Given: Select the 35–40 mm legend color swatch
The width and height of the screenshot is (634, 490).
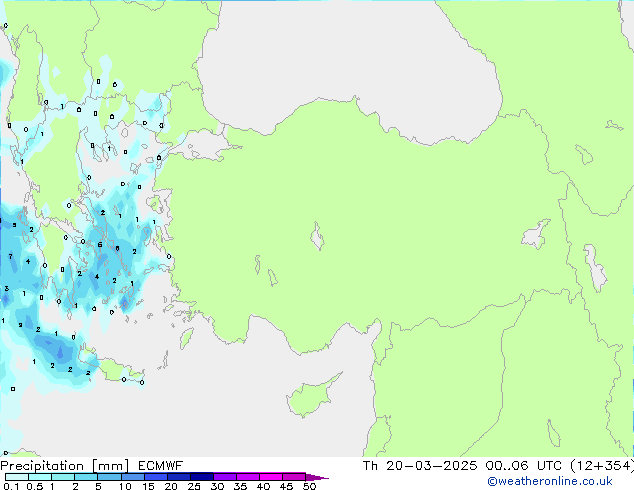Looking at the screenshot, I should point(247,477).
